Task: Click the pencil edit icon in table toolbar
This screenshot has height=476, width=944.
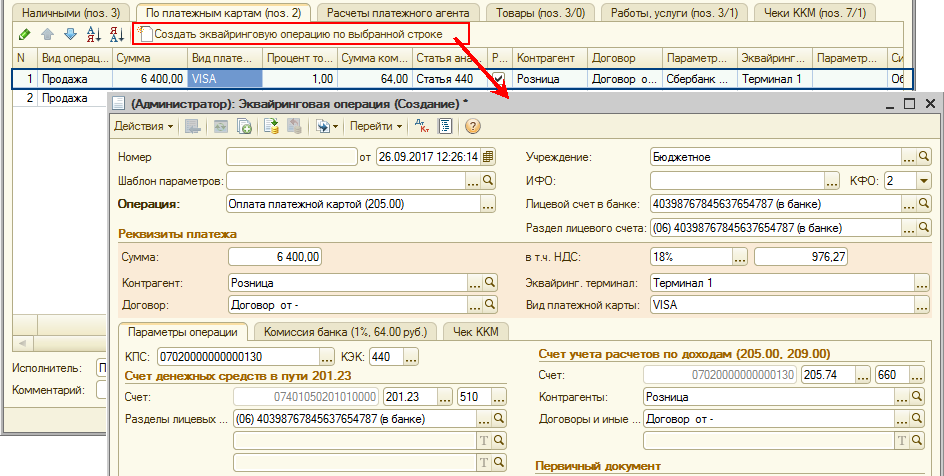Action: 24,34
